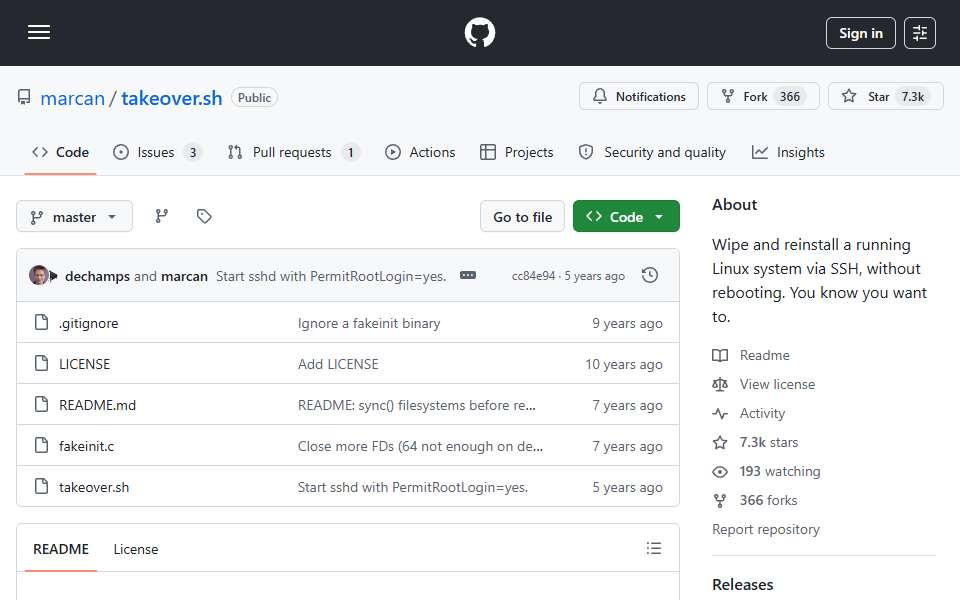Click '10 years ago' timestamp for LICENSE

pyautogui.click(x=624, y=364)
